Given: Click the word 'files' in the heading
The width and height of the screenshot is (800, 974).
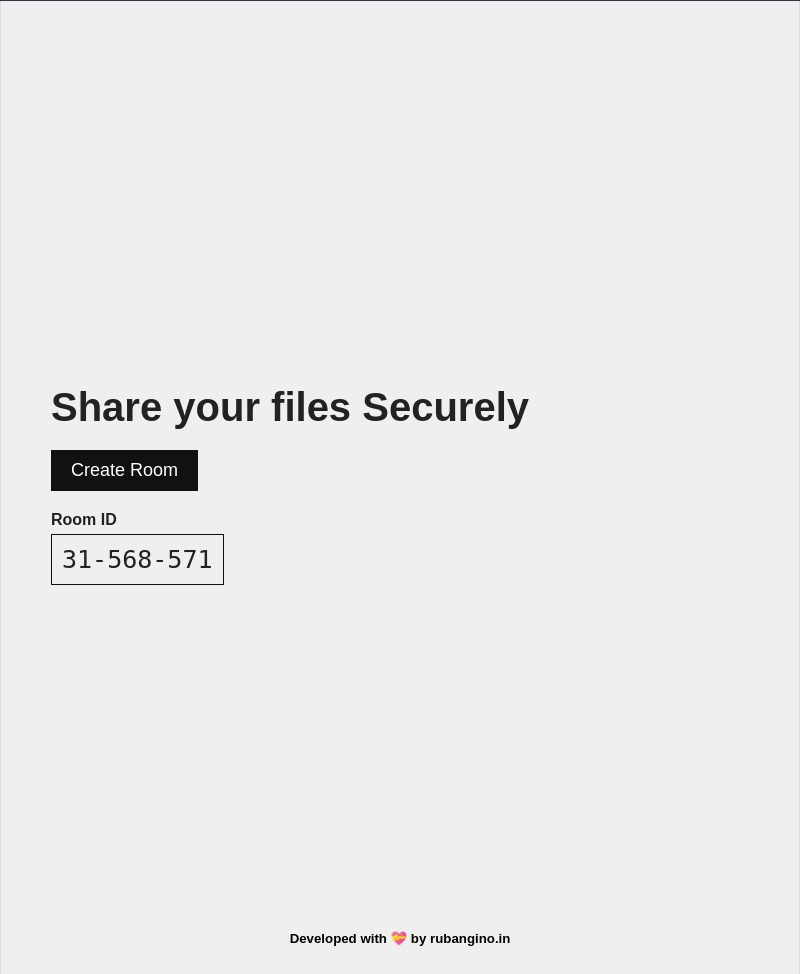Looking at the screenshot, I should 311,407.
